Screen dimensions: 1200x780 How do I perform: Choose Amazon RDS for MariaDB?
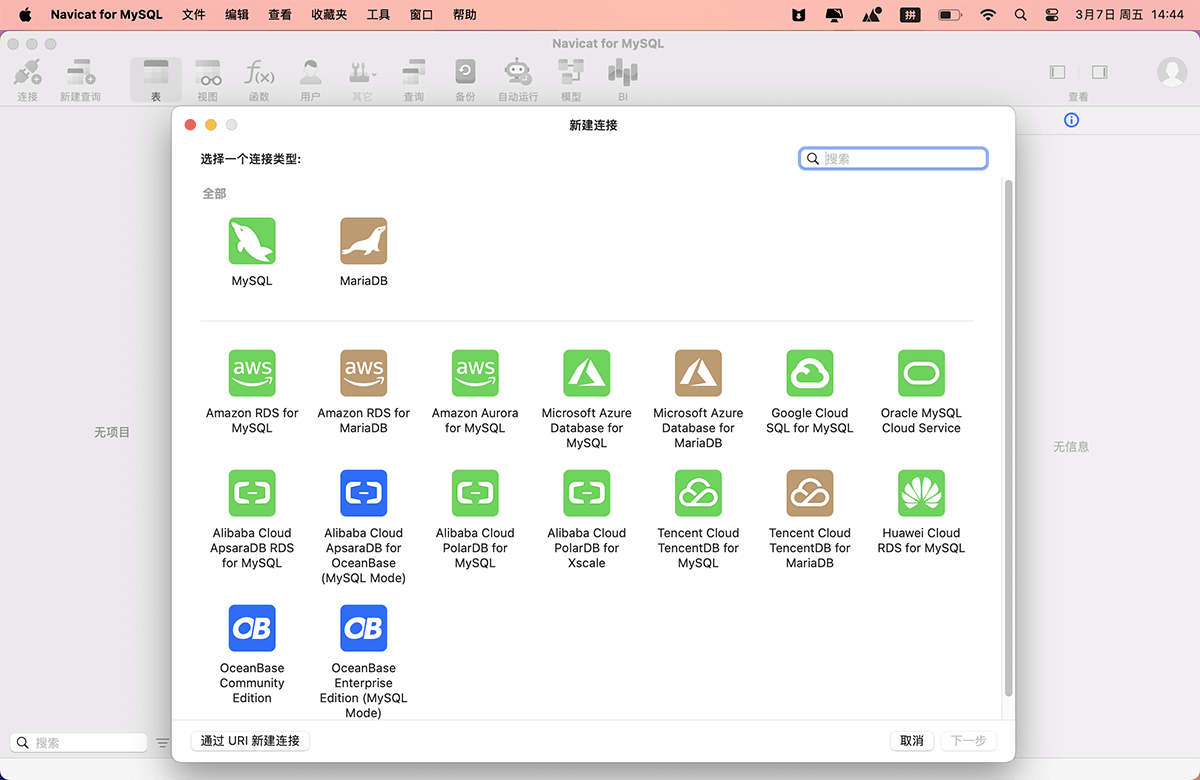coord(364,373)
